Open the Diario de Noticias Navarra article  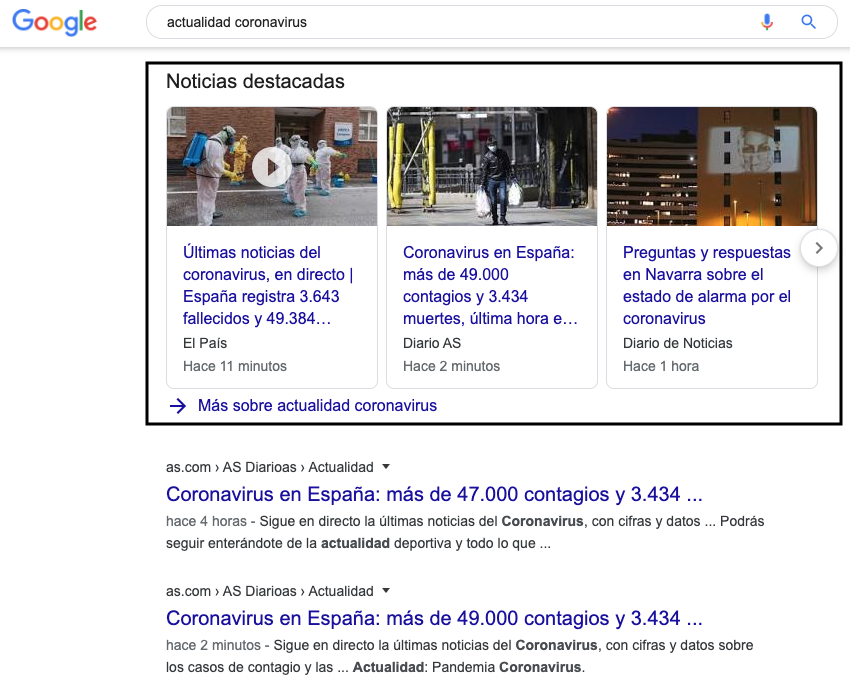[x=703, y=284]
